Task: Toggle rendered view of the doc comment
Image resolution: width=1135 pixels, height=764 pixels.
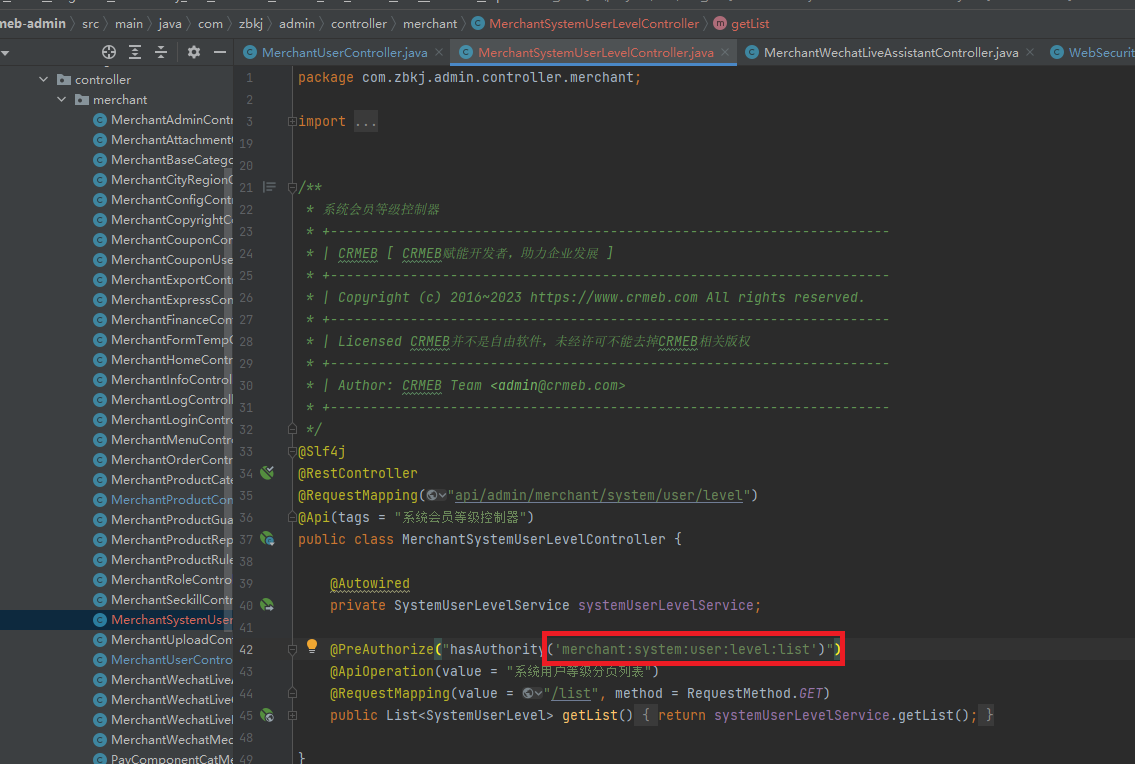Action: [x=269, y=187]
